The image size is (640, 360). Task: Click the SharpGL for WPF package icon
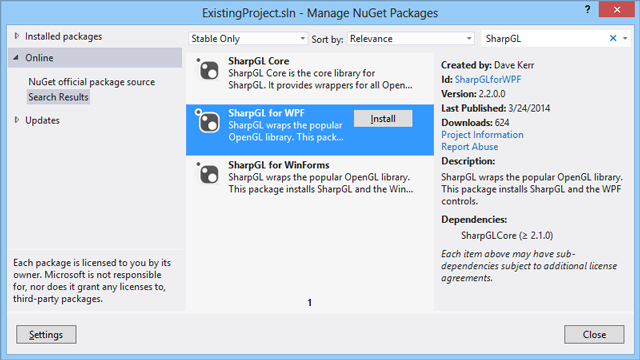208,121
